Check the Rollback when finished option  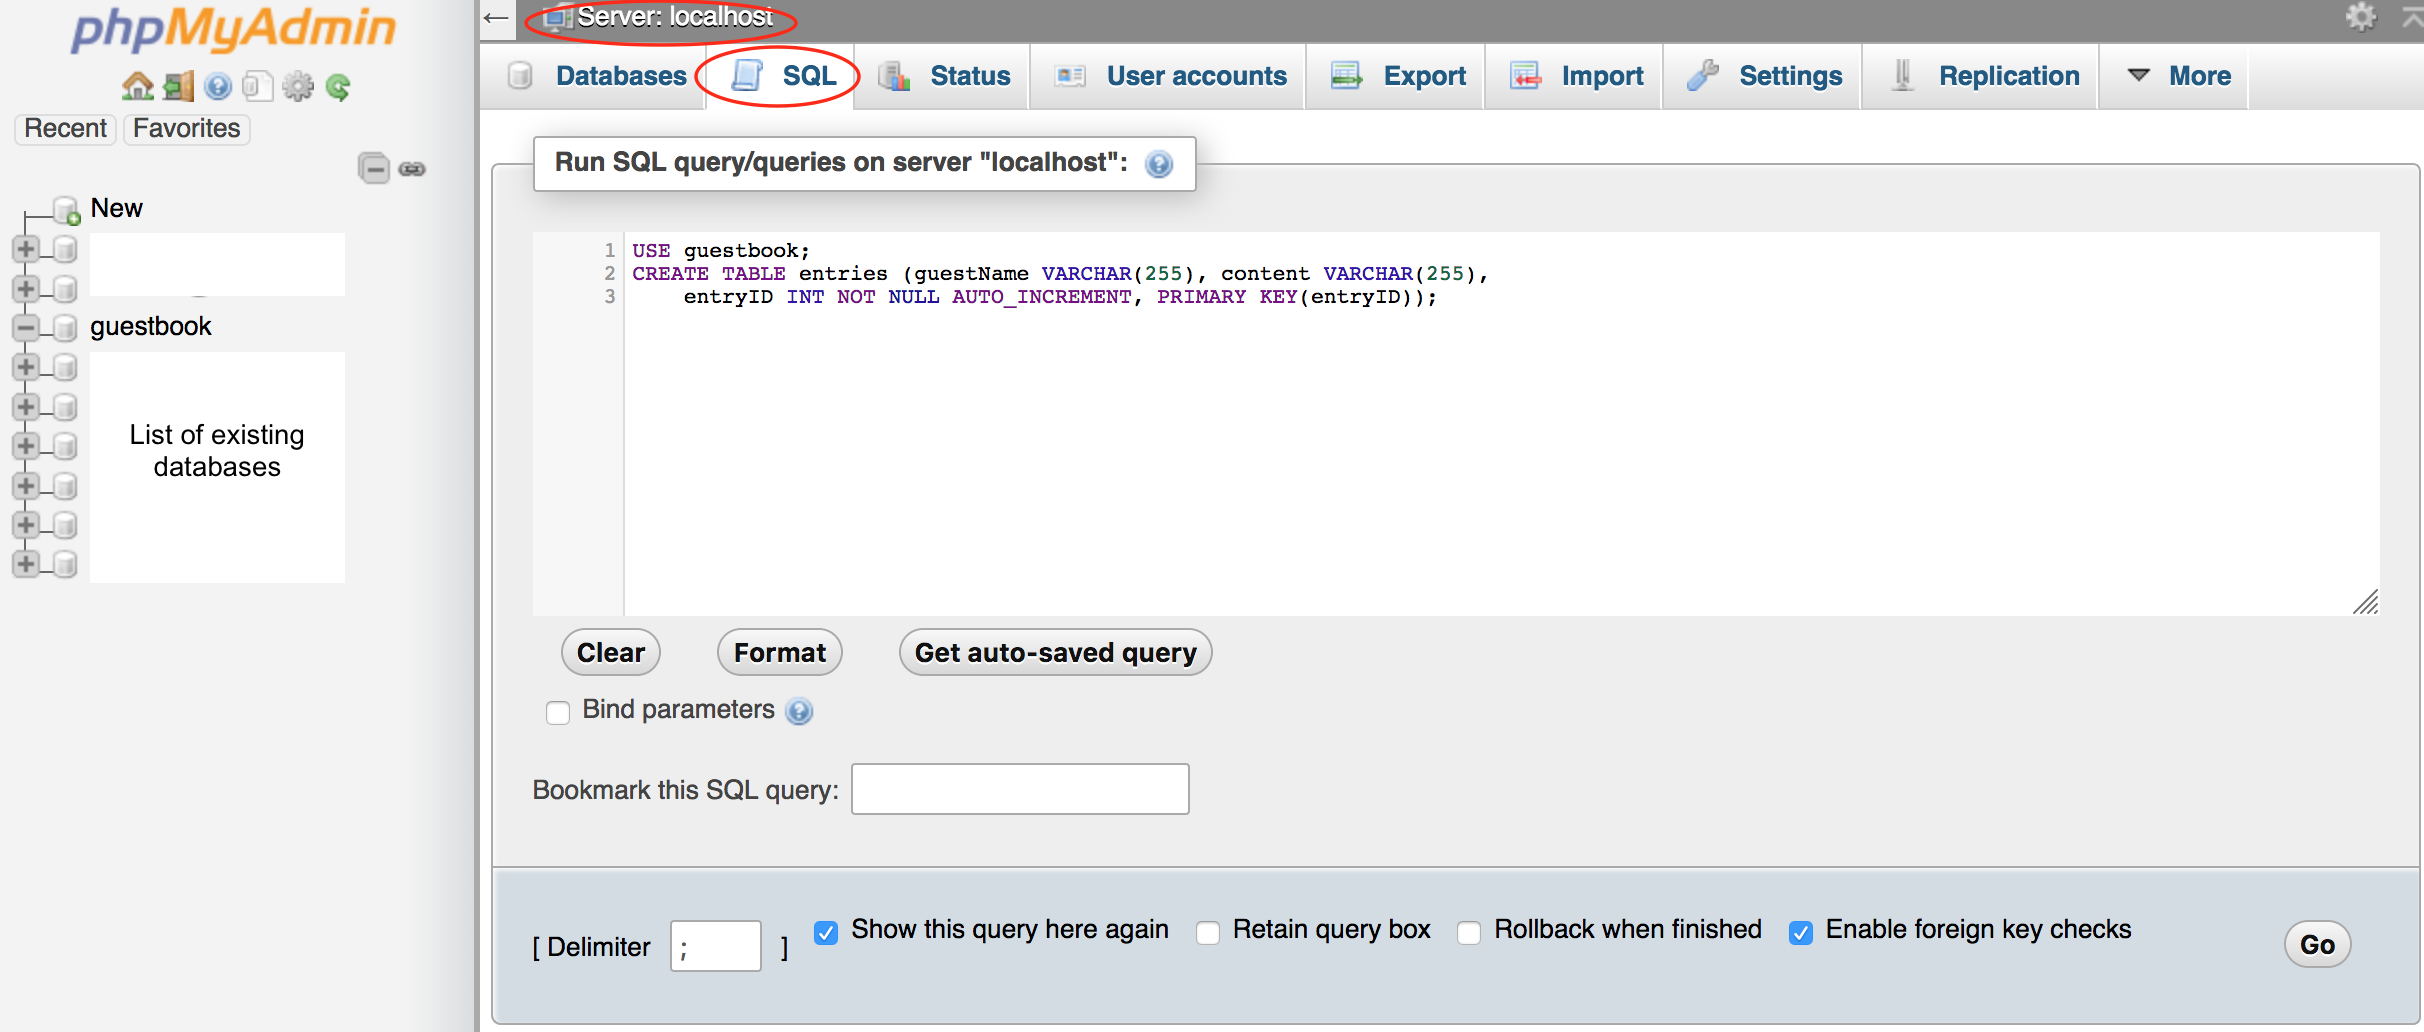point(1469,932)
